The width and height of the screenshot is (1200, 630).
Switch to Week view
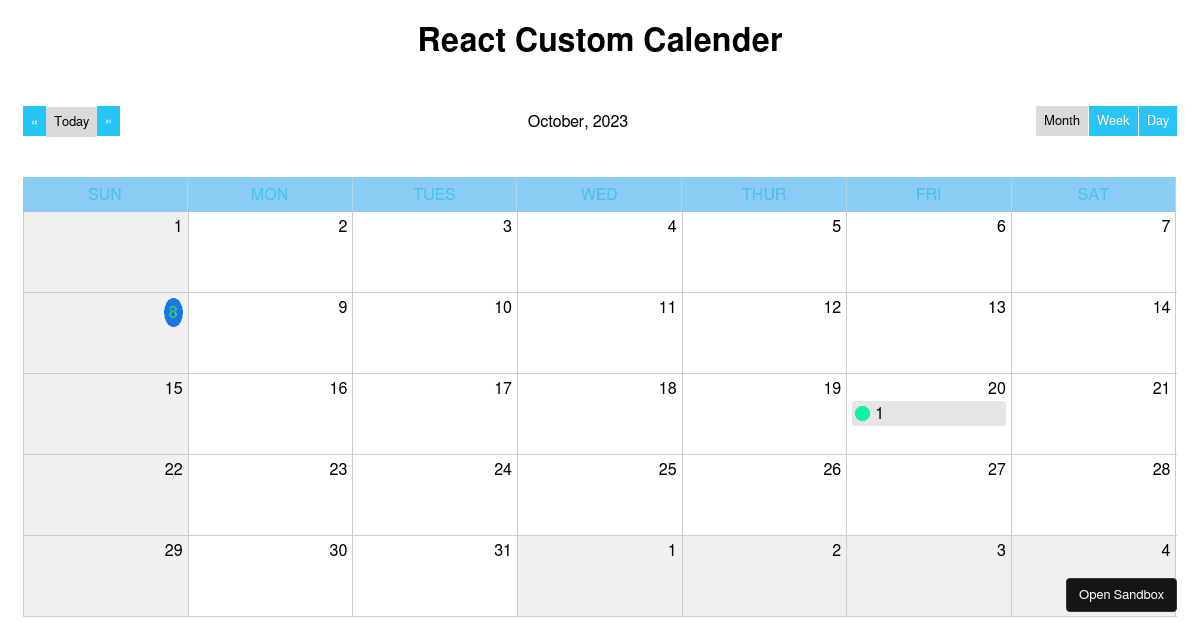[x=1113, y=120]
